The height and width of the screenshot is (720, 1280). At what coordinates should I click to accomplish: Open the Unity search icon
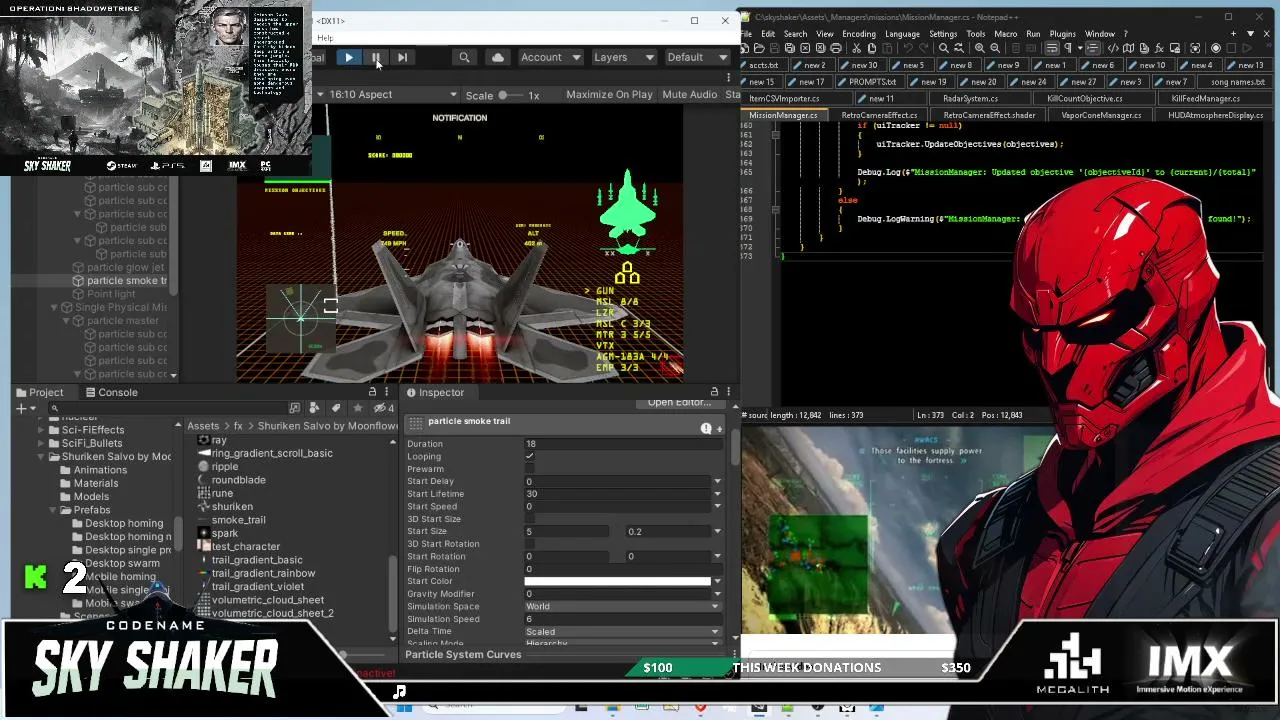464,58
